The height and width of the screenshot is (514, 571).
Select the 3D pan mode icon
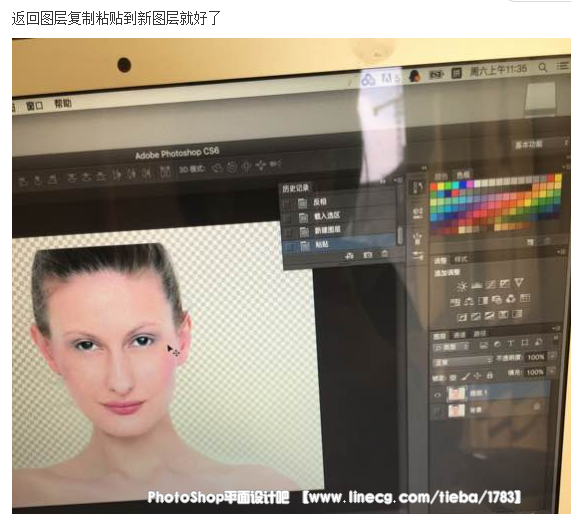click(247, 166)
